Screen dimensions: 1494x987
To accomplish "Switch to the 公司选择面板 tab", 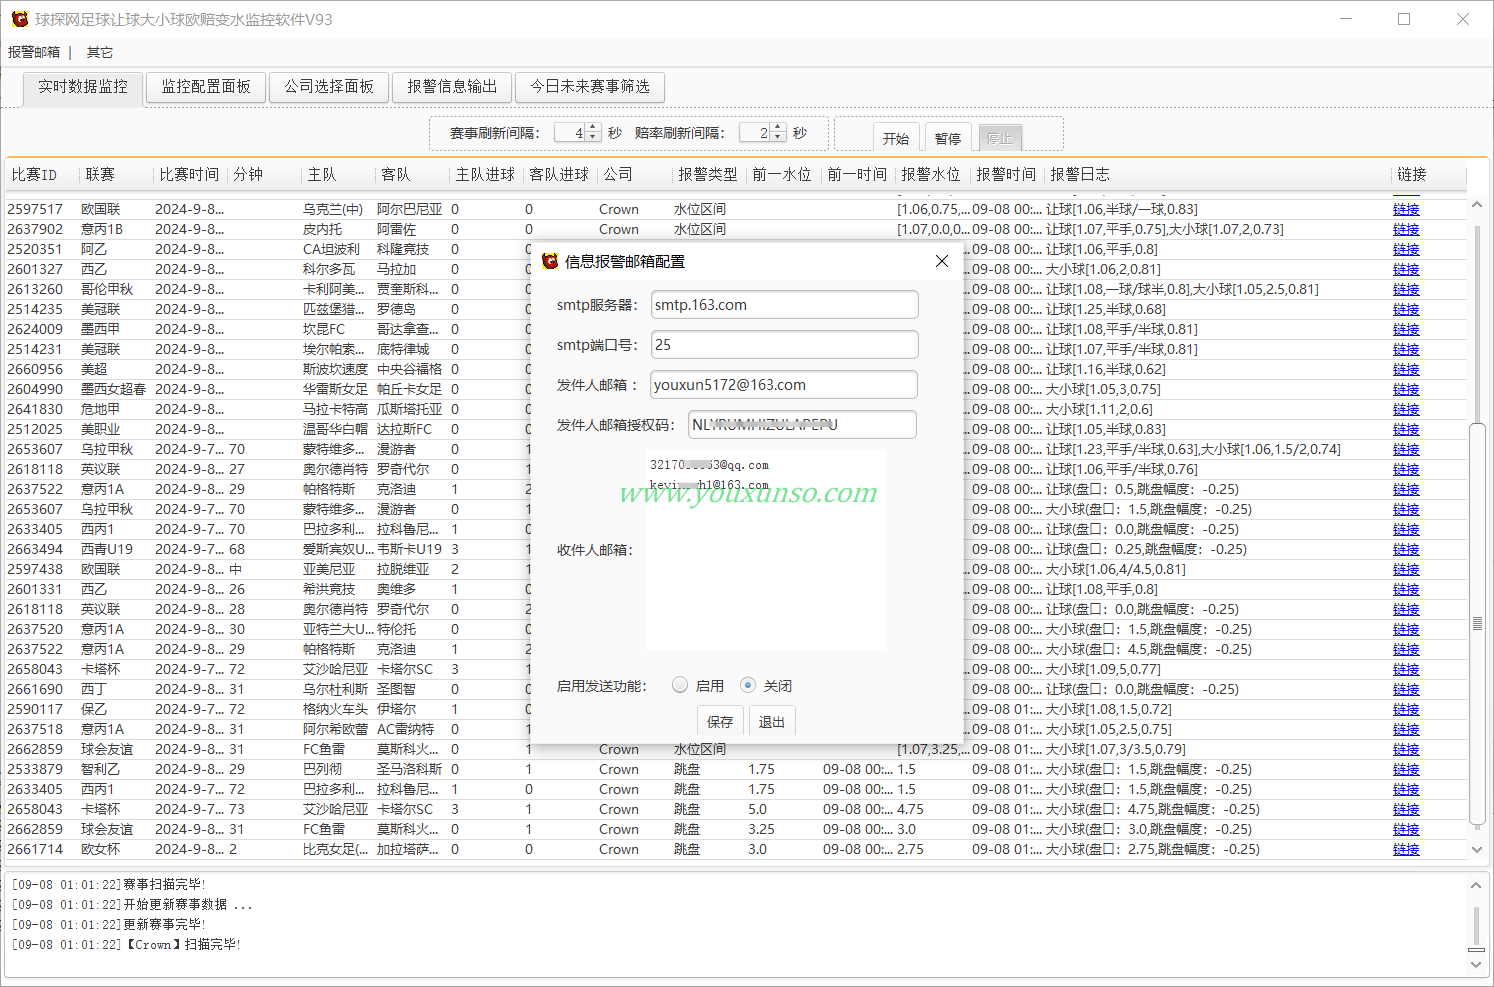I will [329, 87].
